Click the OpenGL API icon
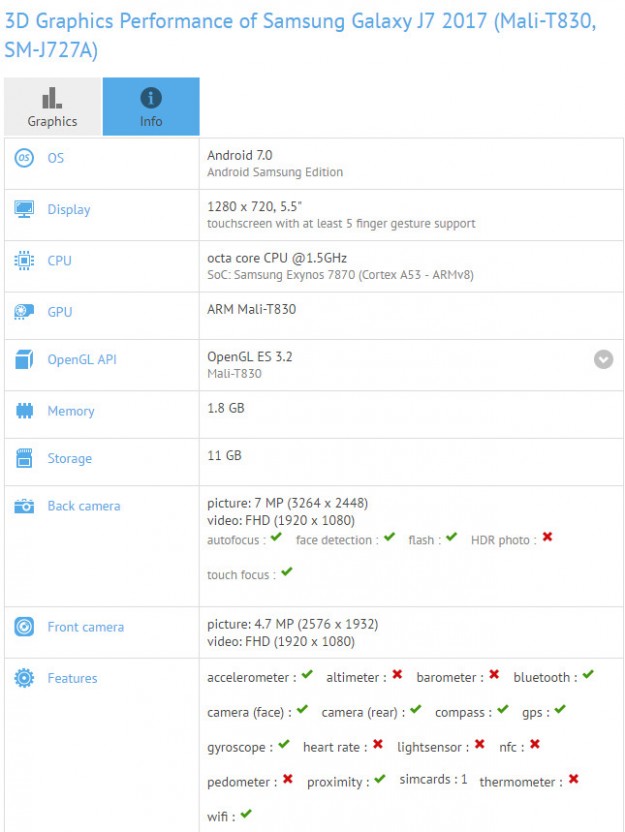The height and width of the screenshot is (832, 625). [24, 359]
